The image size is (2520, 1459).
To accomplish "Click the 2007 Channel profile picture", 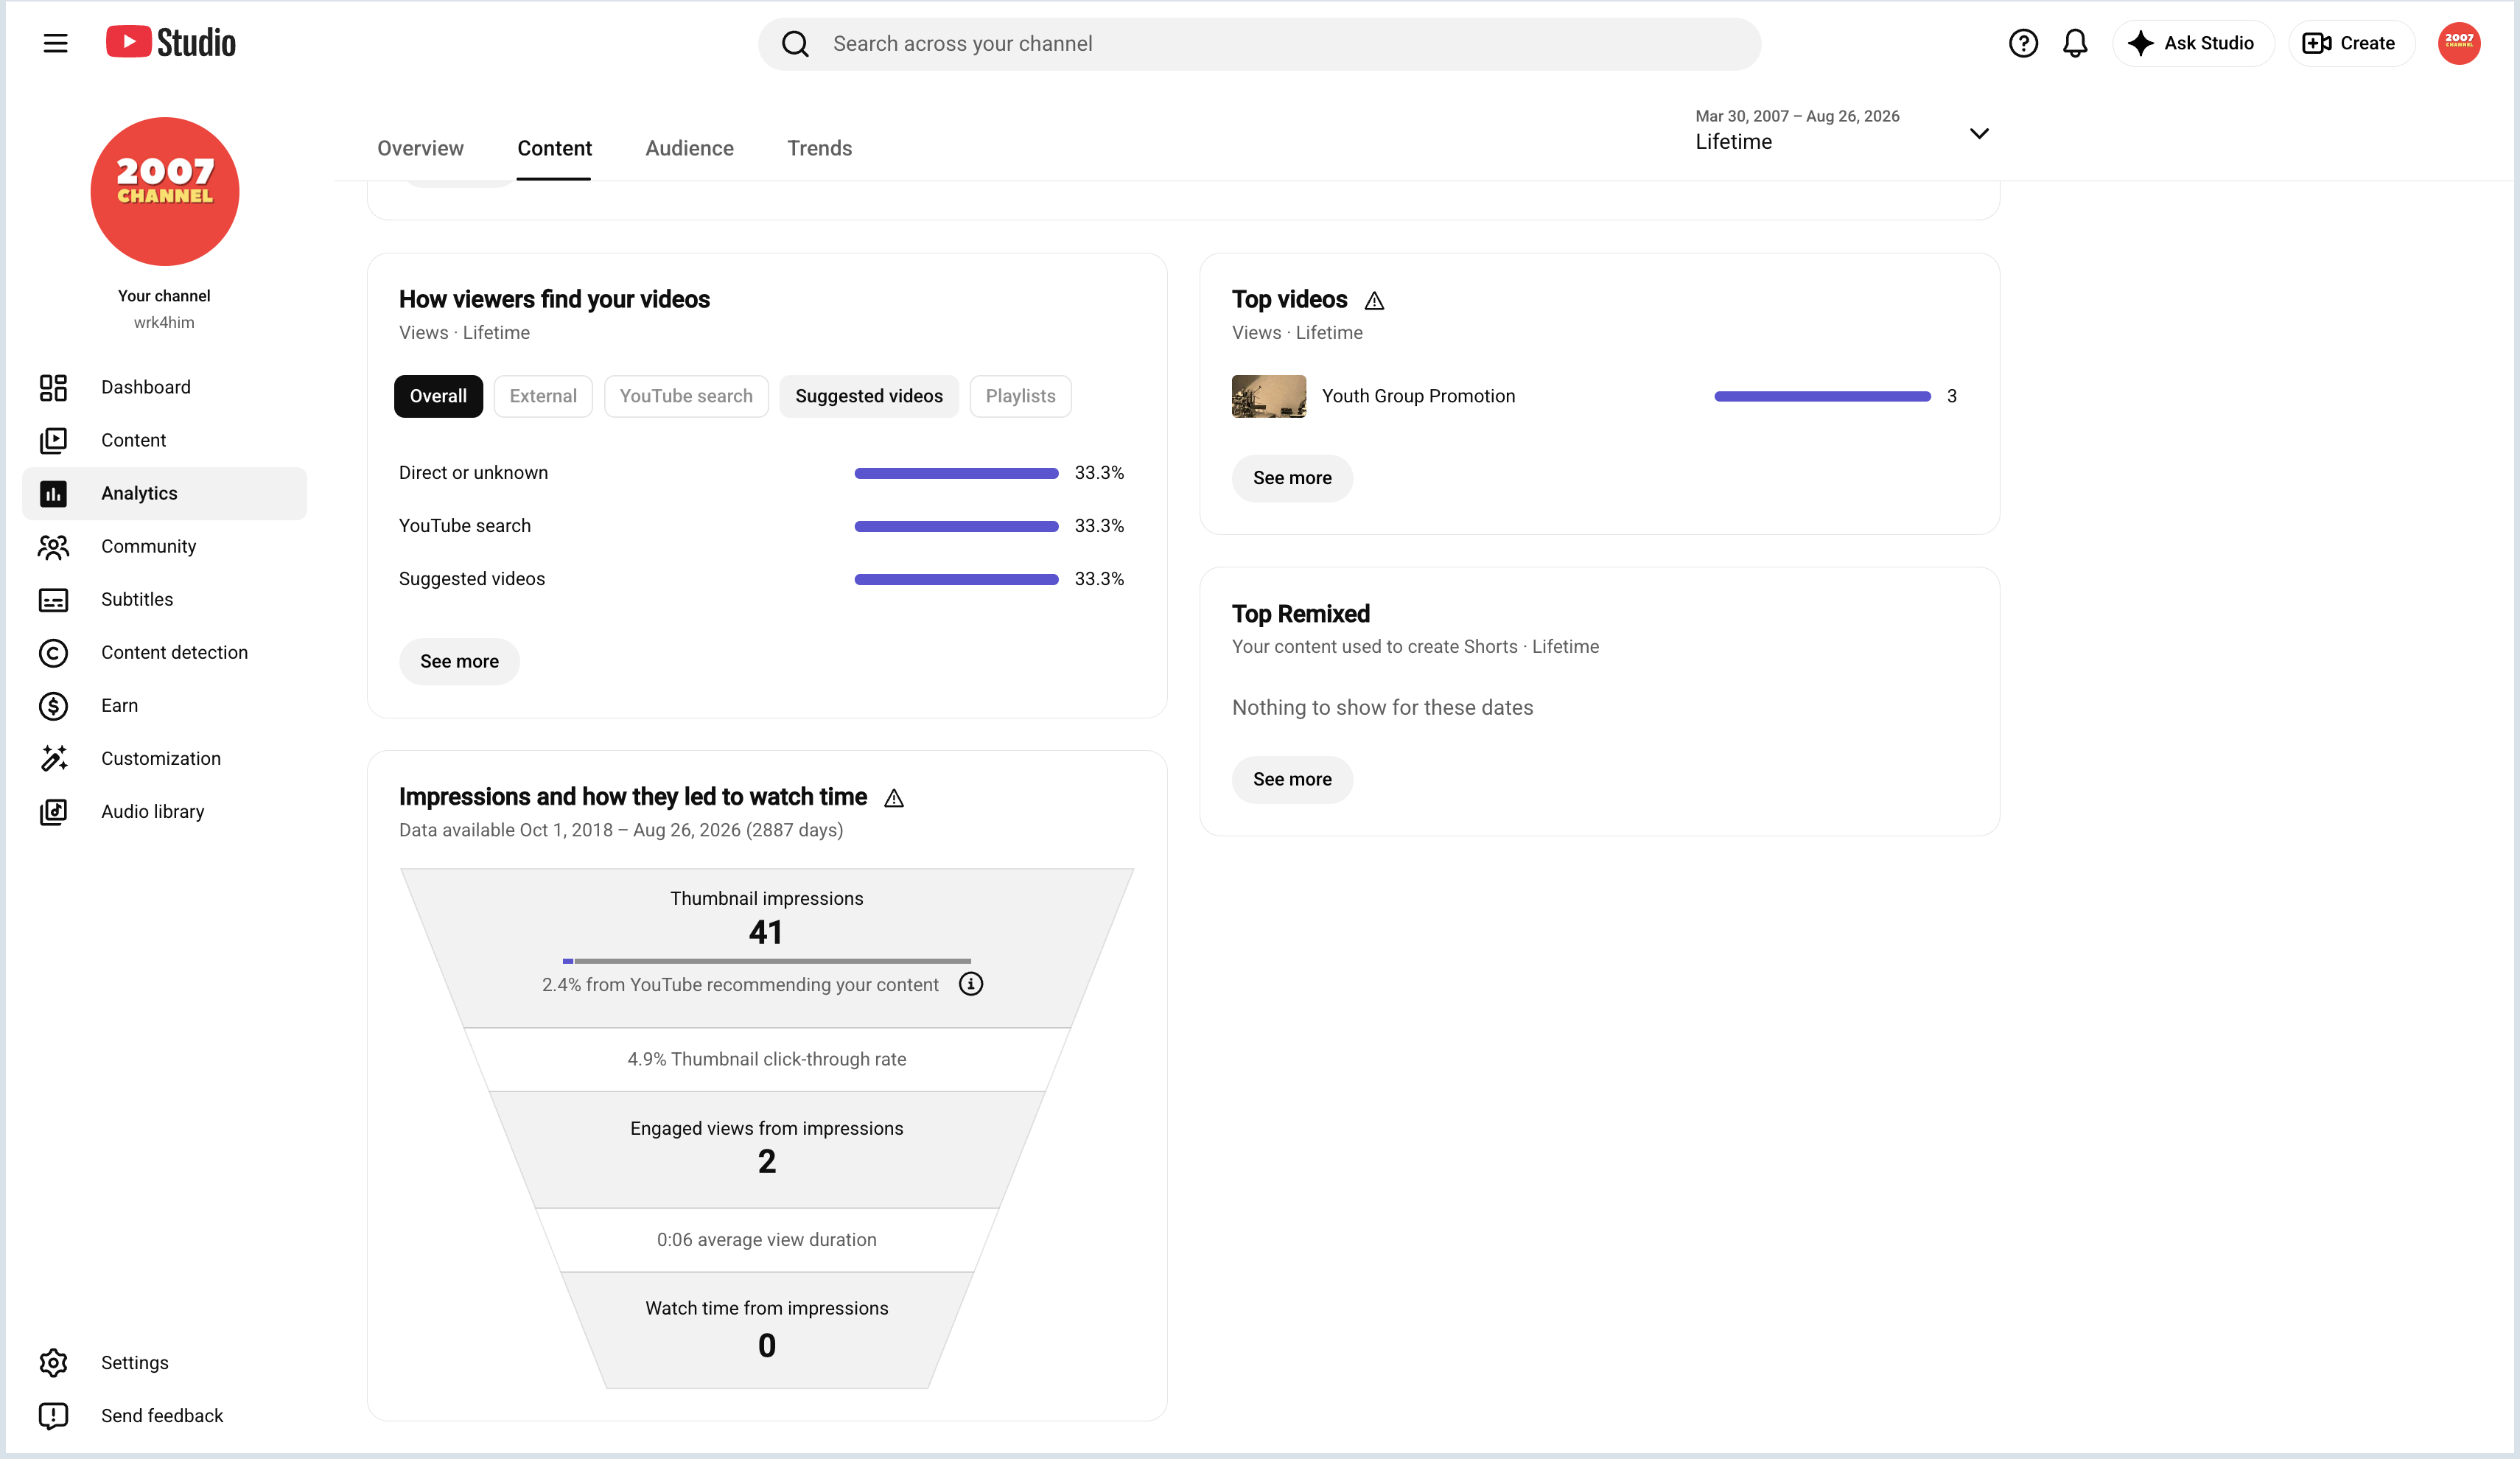I will pyautogui.click(x=164, y=191).
